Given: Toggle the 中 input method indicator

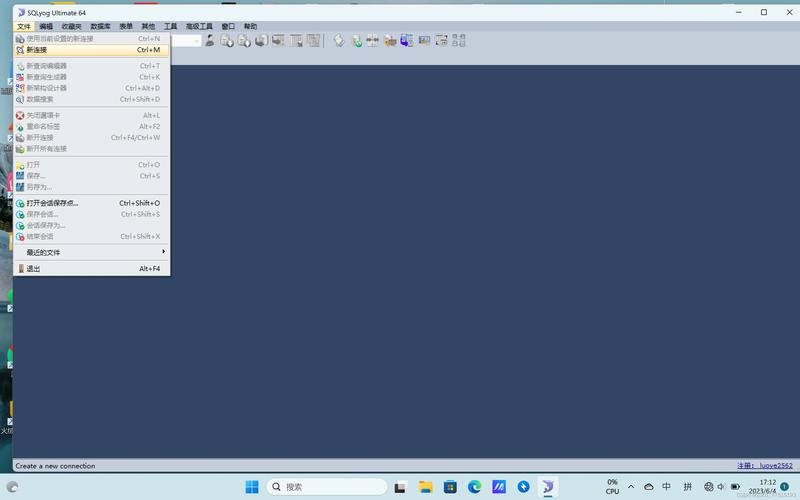Looking at the screenshot, I should (x=666, y=486).
